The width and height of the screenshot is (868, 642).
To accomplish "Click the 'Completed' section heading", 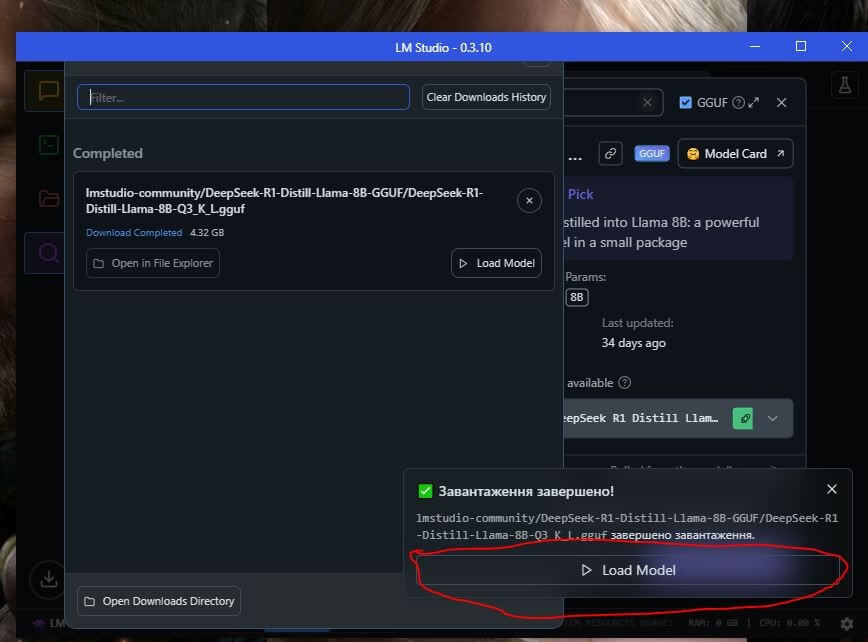I will [108, 153].
